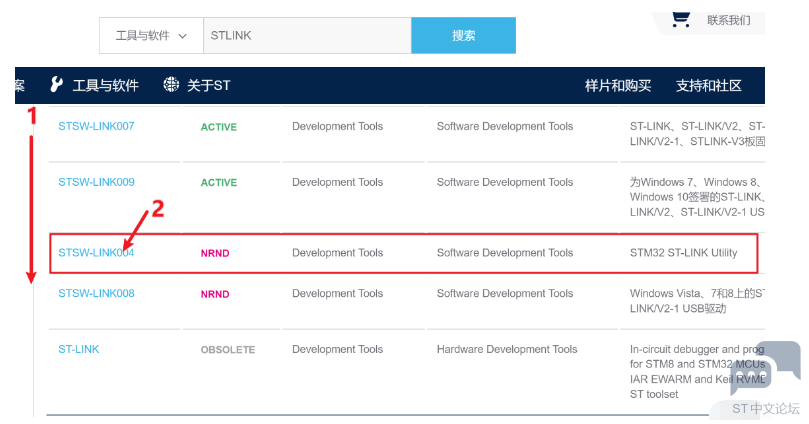Select ACTIVE status in STSW-LINK009 row
Screen dimensions: 809x424
[x=219, y=183]
